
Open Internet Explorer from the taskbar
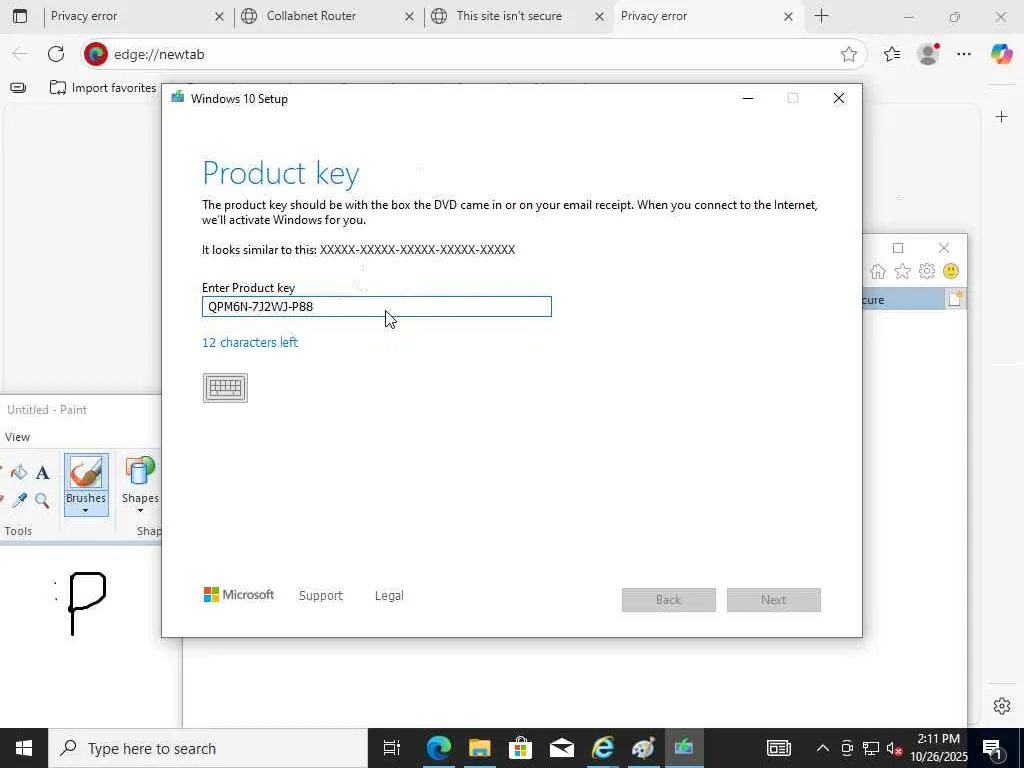coord(602,748)
